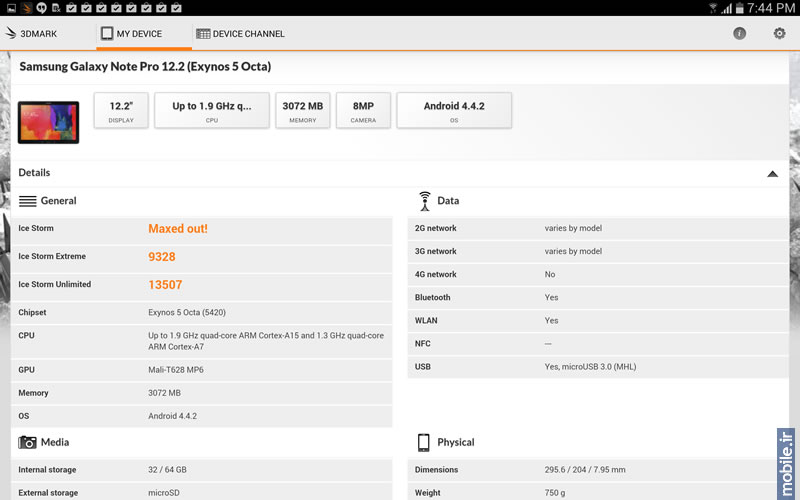The height and width of the screenshot is (500, 800).
Task: Tap the 3072 MB MEMORY card
Action: [303, 111]
